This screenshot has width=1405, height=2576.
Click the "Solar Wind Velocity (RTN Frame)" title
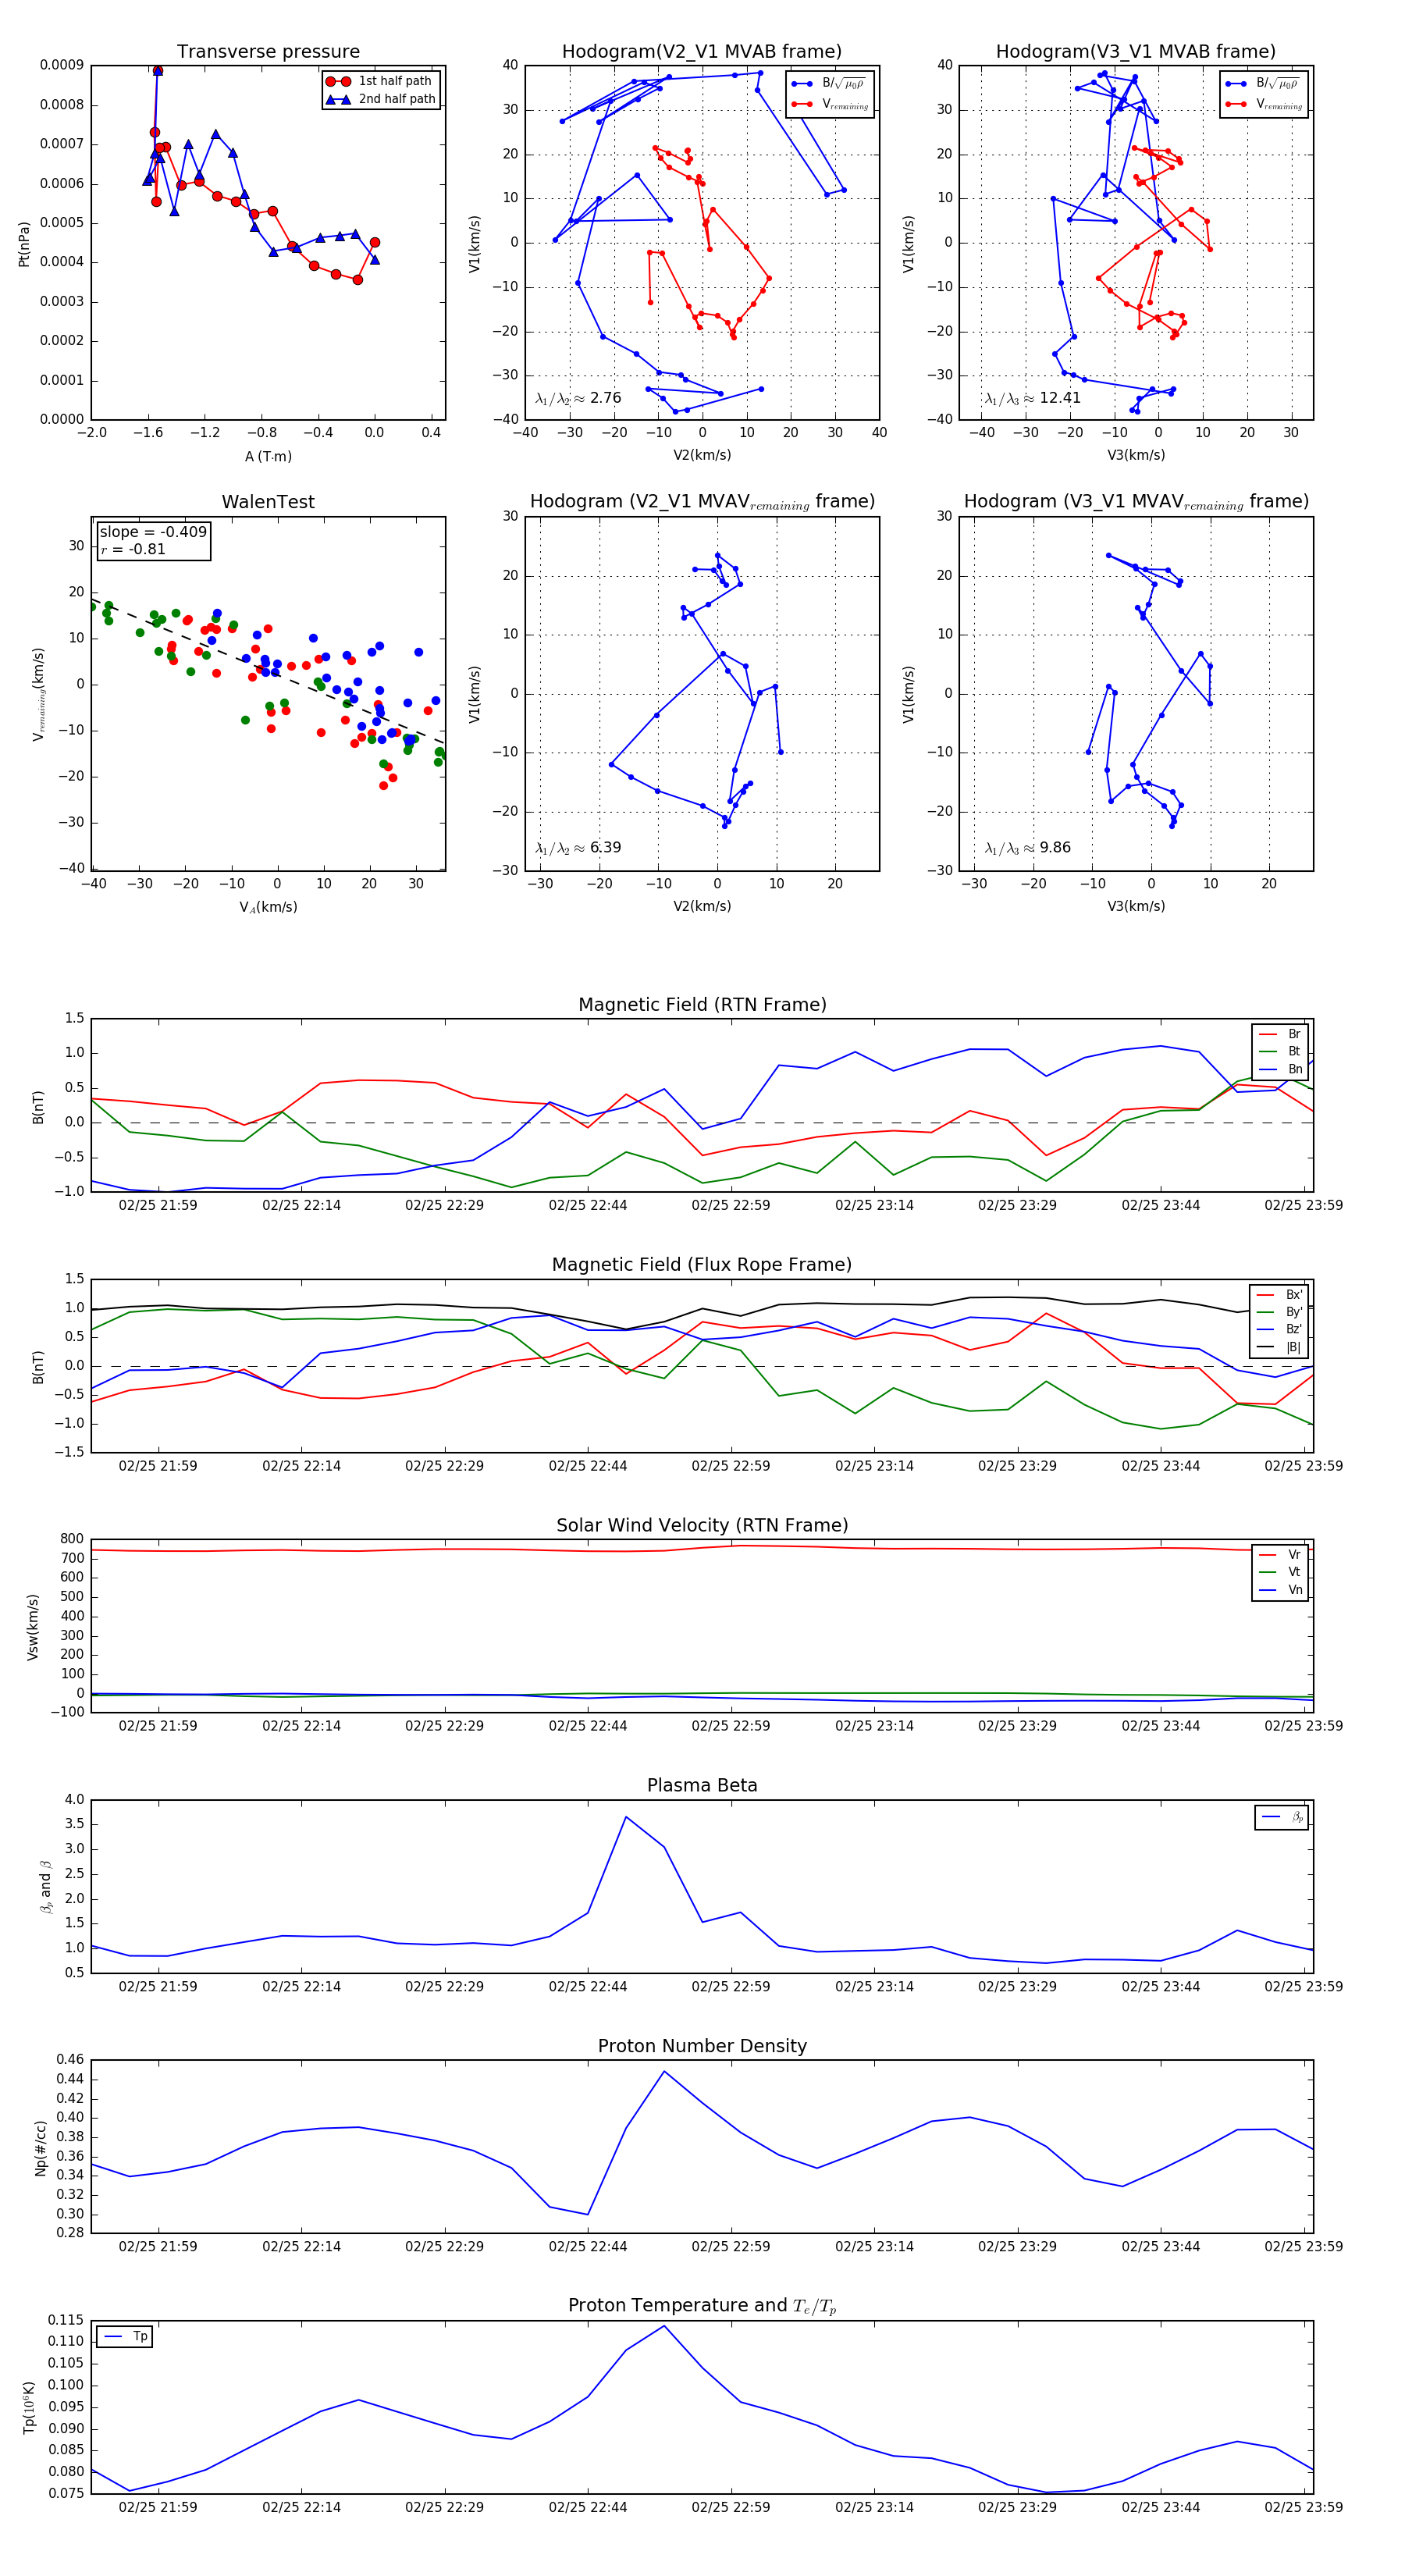(702, 1525)
